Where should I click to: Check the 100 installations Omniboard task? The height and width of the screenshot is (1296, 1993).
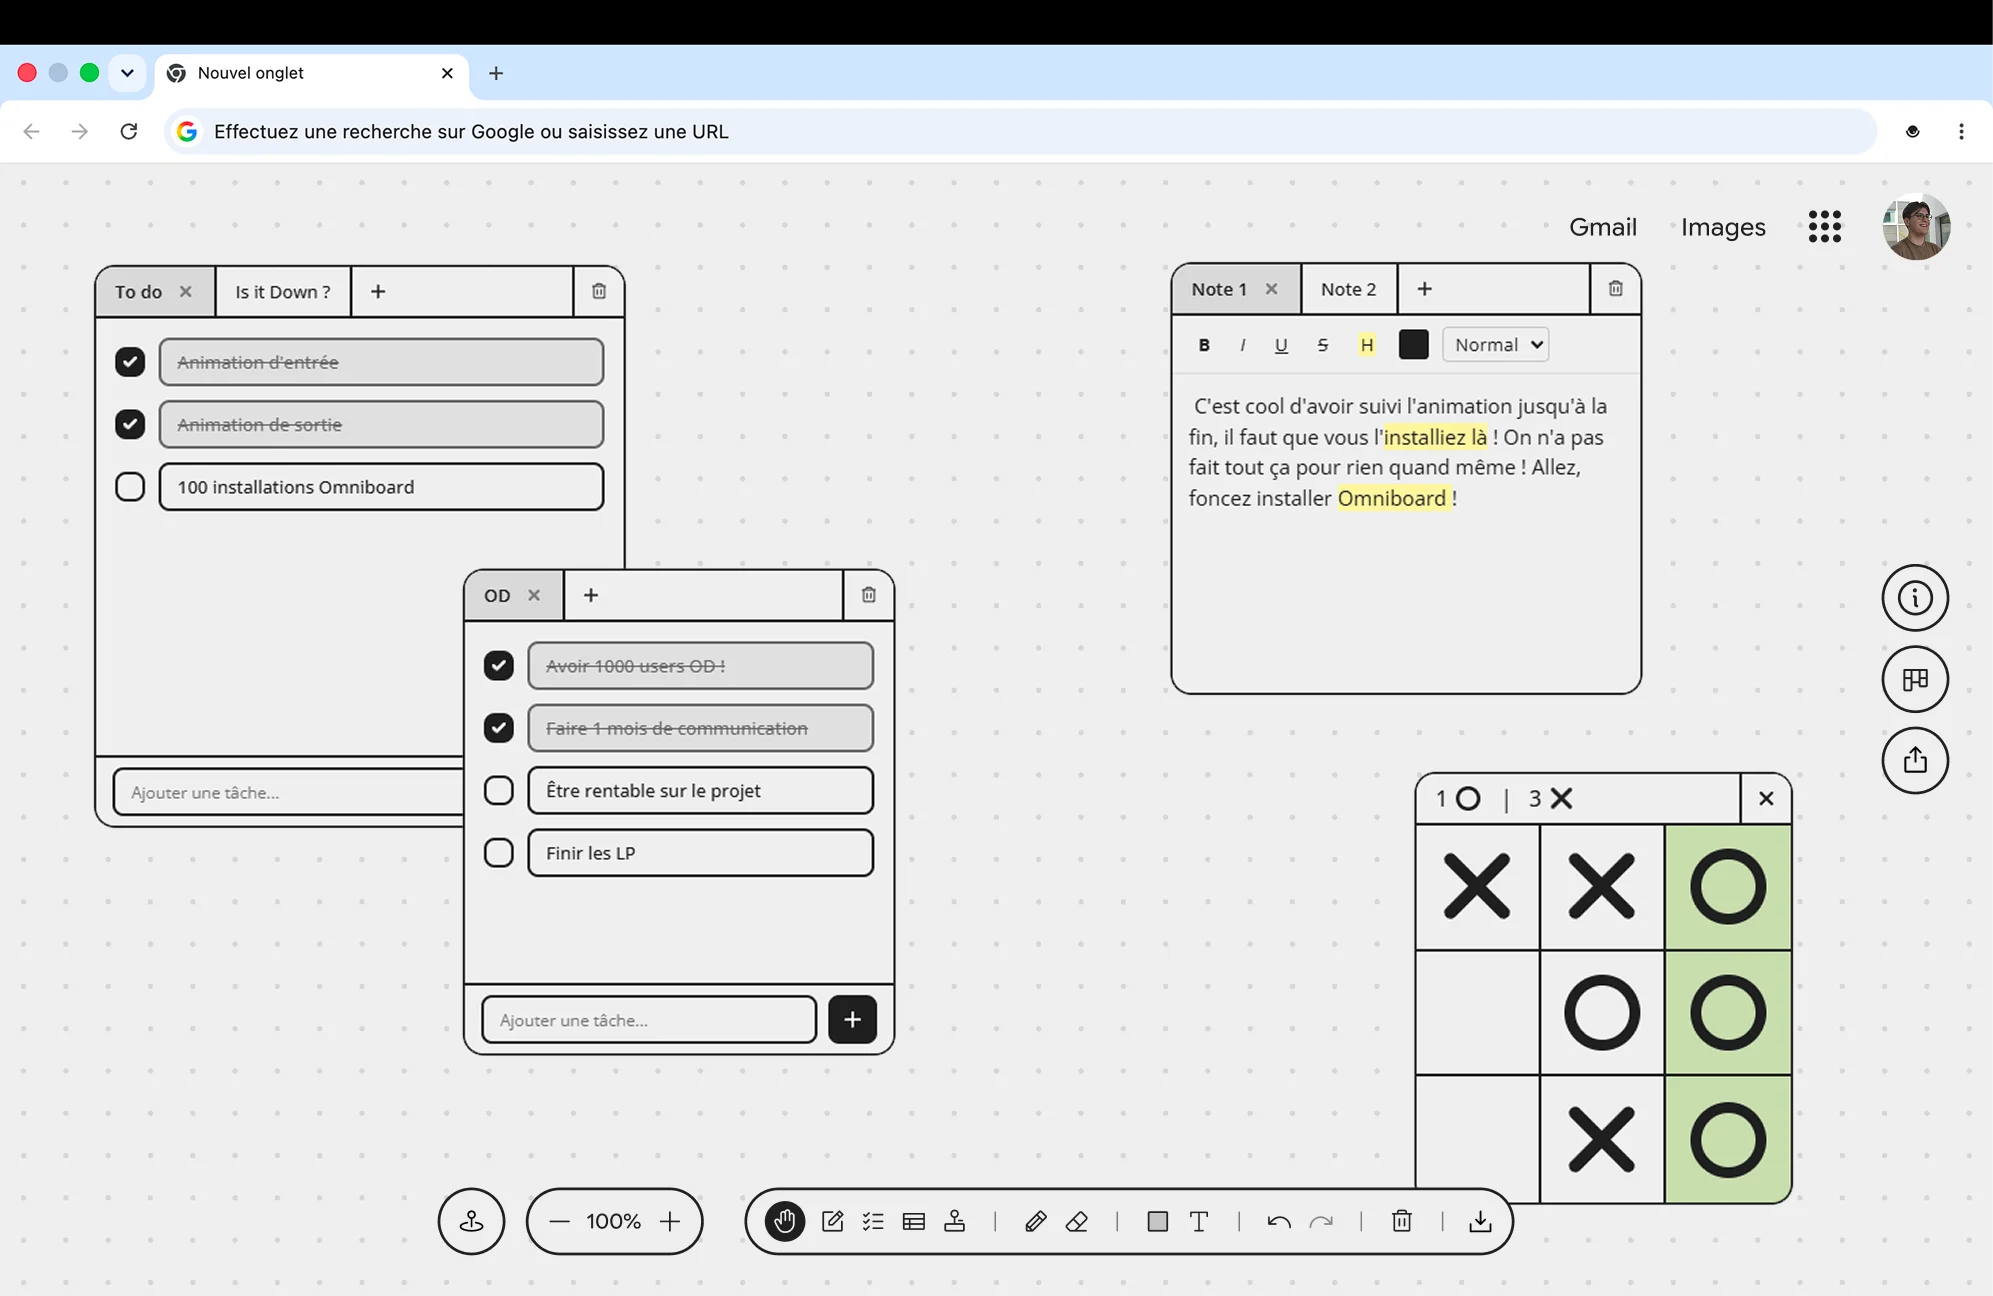[130, 487]
